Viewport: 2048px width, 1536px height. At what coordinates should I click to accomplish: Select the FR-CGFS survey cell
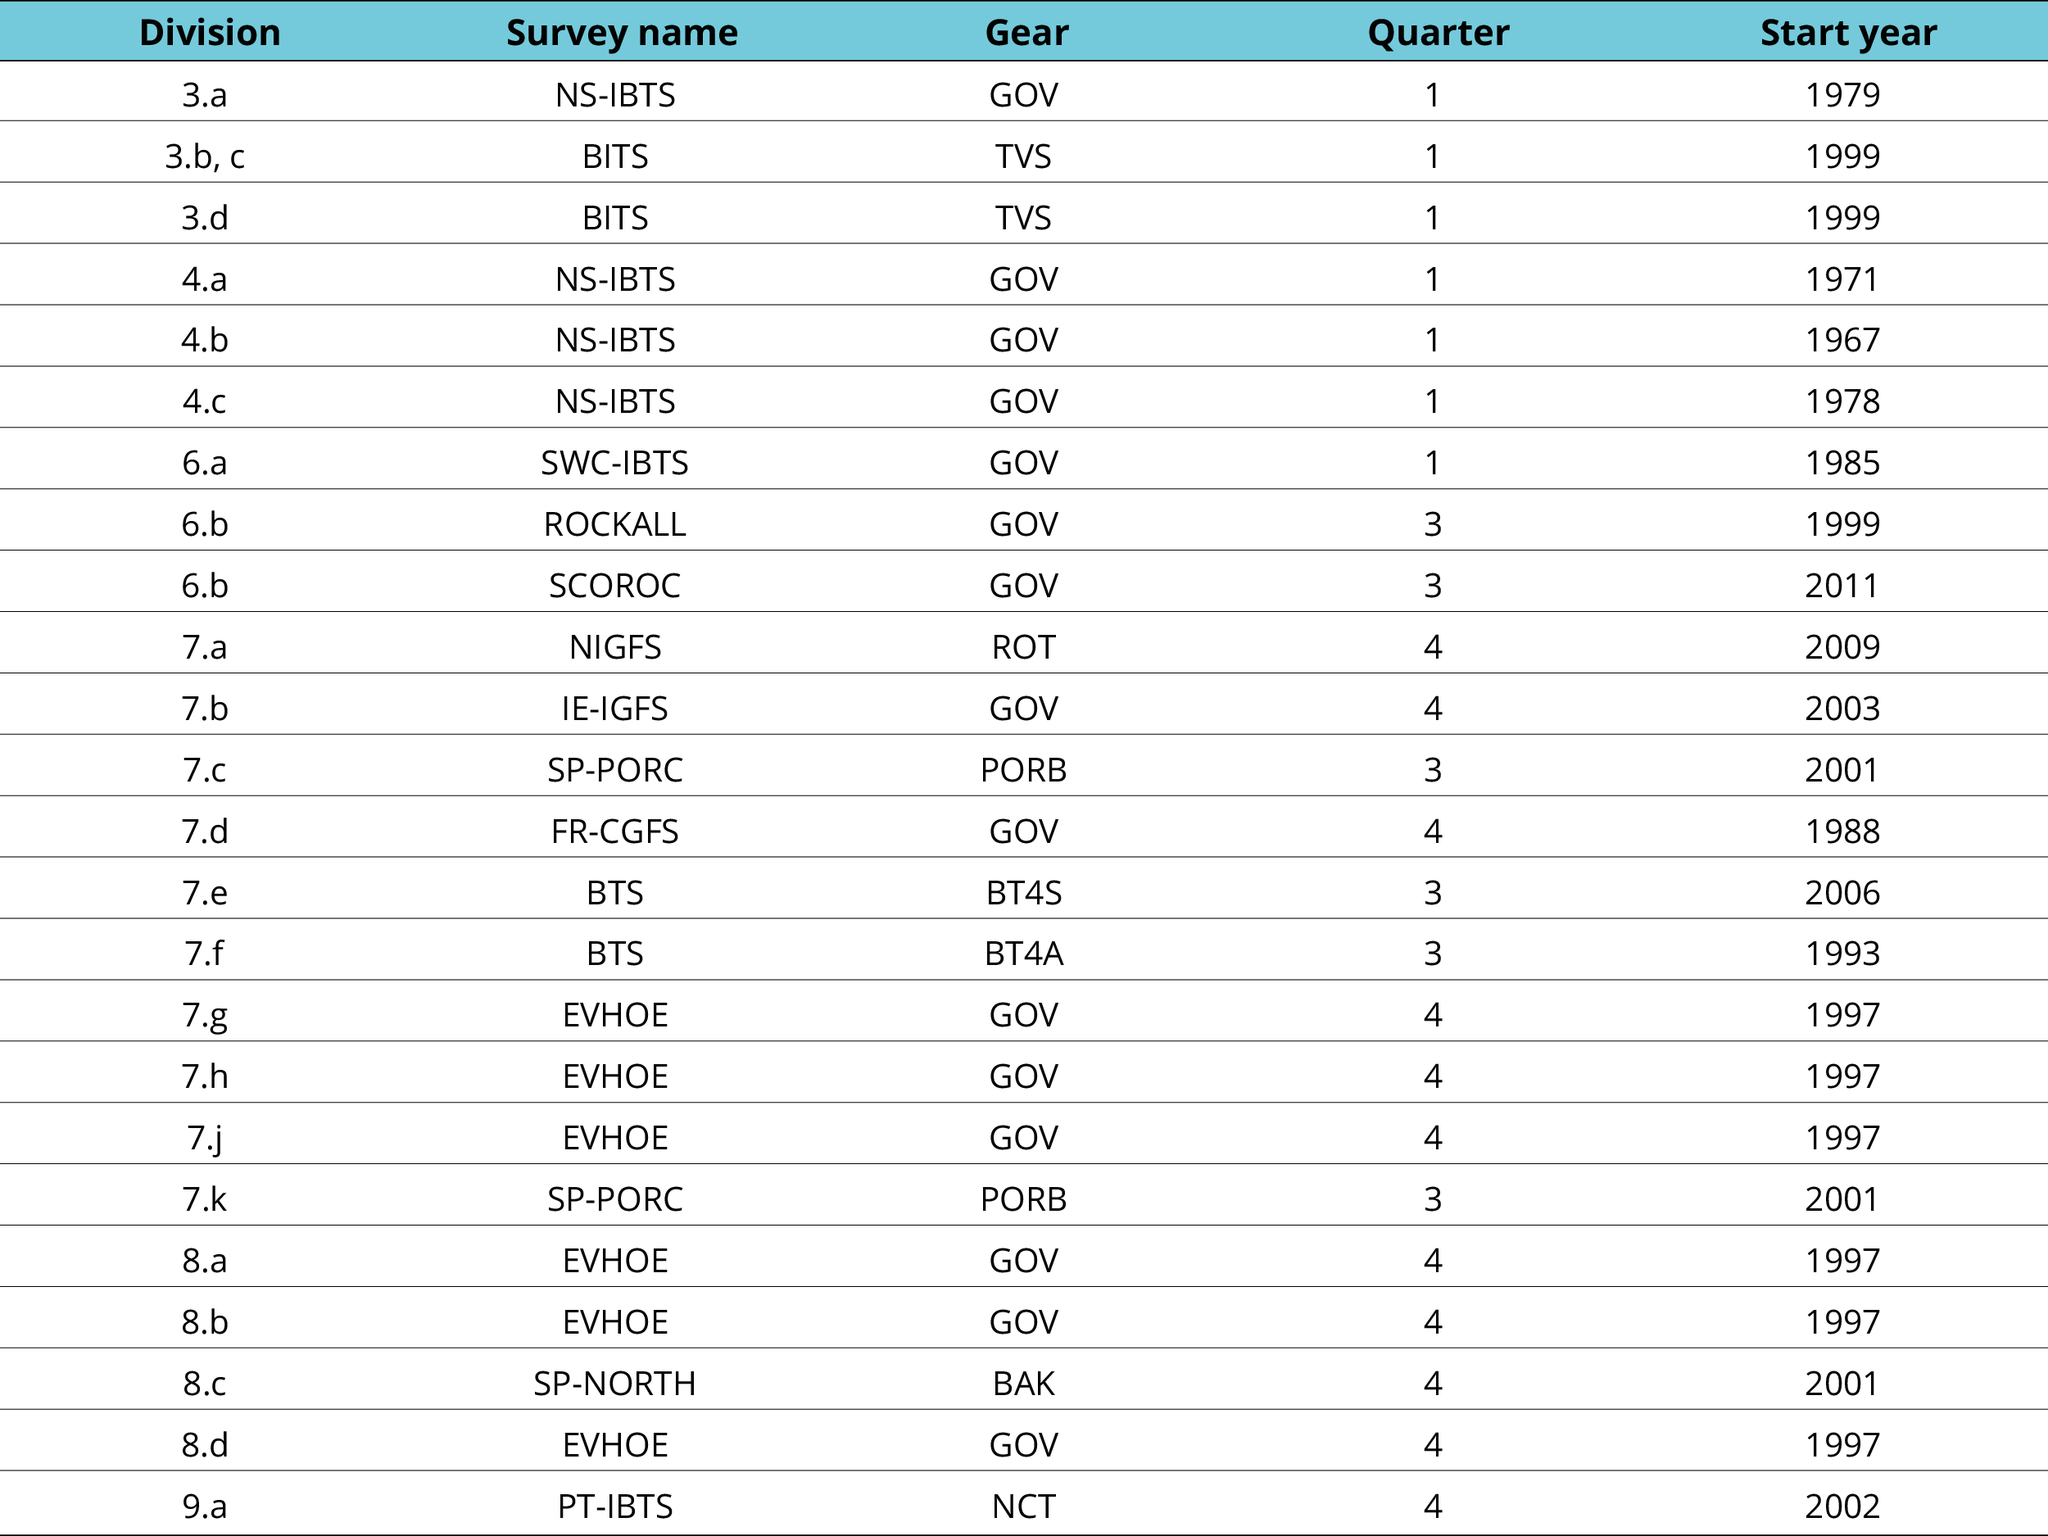614,831
